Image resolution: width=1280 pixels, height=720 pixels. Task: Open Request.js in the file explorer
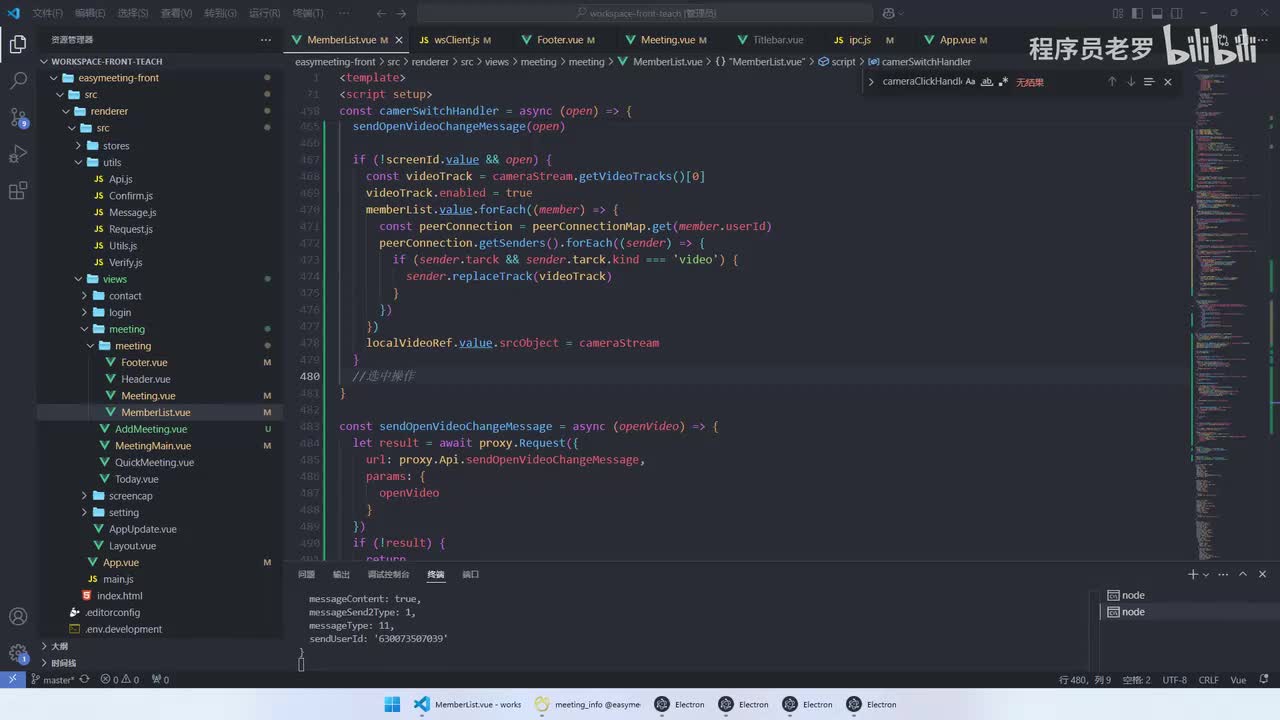[x=131, y=229]
